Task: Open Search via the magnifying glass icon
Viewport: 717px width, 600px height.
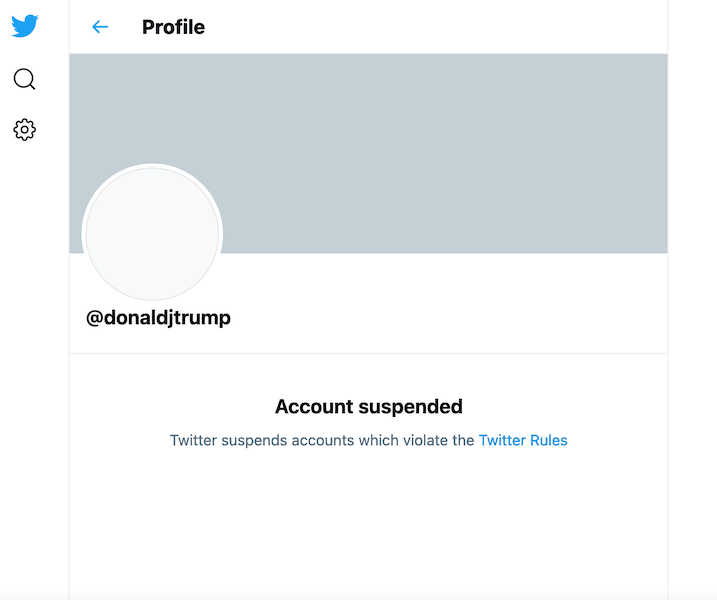Action: (24, 79)
